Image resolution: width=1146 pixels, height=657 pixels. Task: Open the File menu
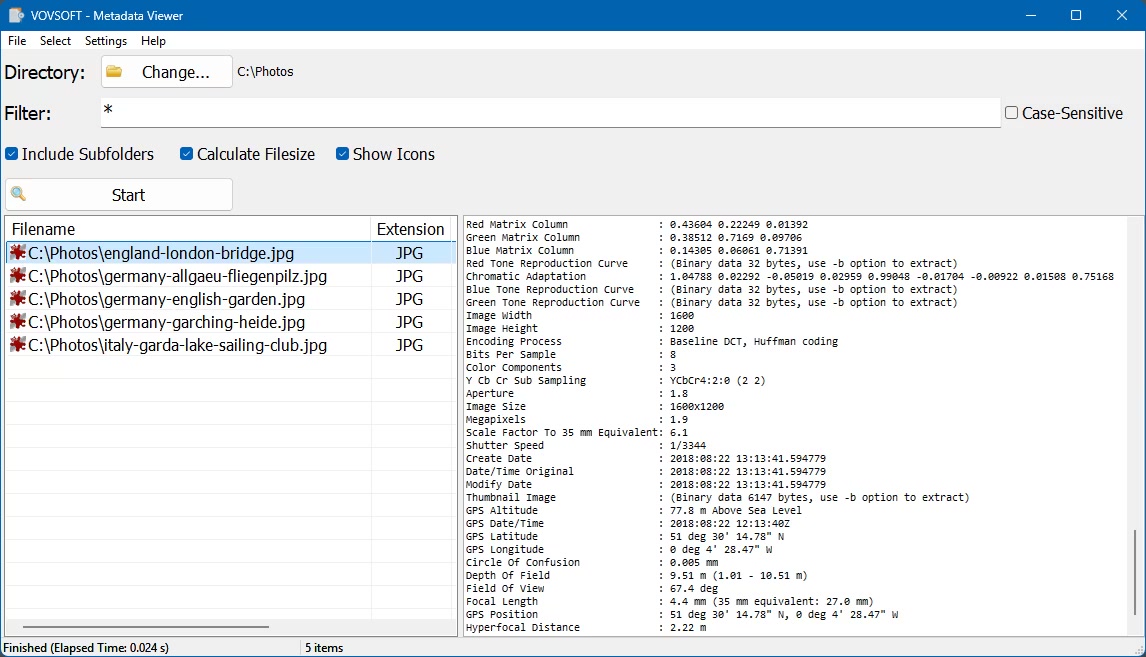[17, 41]
